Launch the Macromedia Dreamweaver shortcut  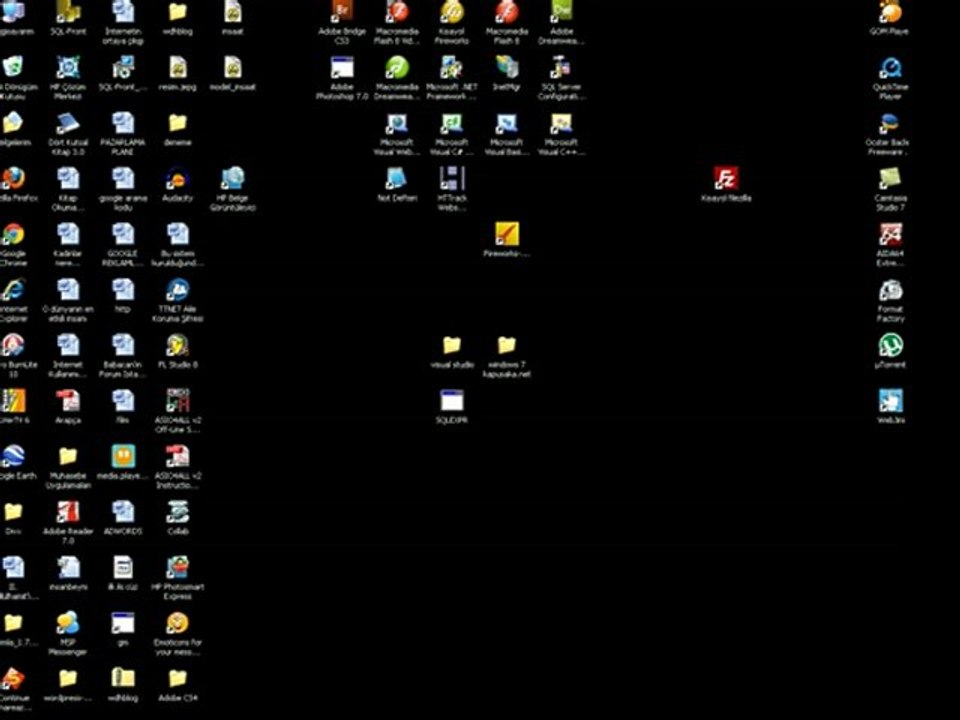pos(397,67)
